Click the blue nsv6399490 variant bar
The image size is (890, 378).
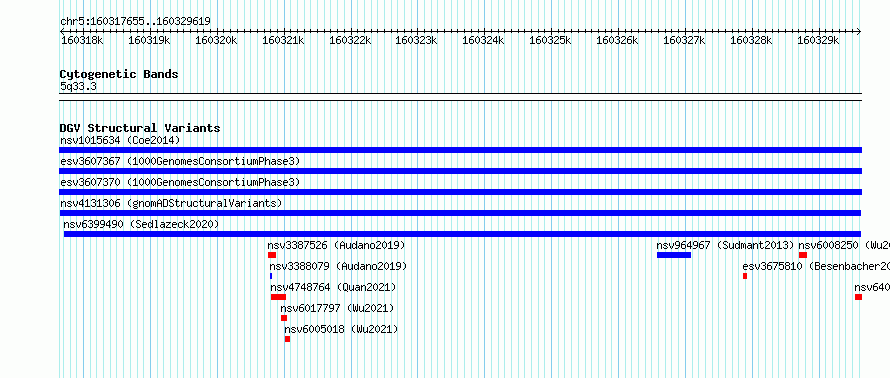point(462,234)
